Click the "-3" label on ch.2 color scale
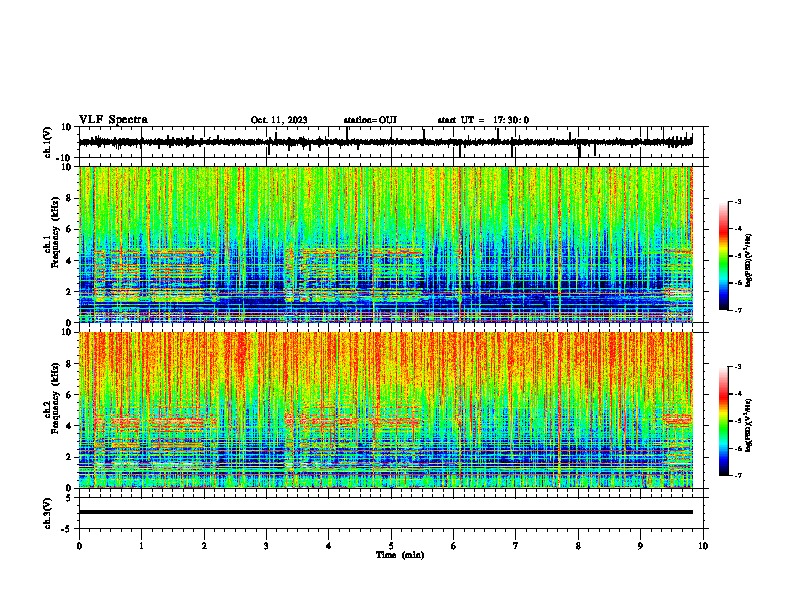Screen dimensions: 792x612 click(738, 367)
